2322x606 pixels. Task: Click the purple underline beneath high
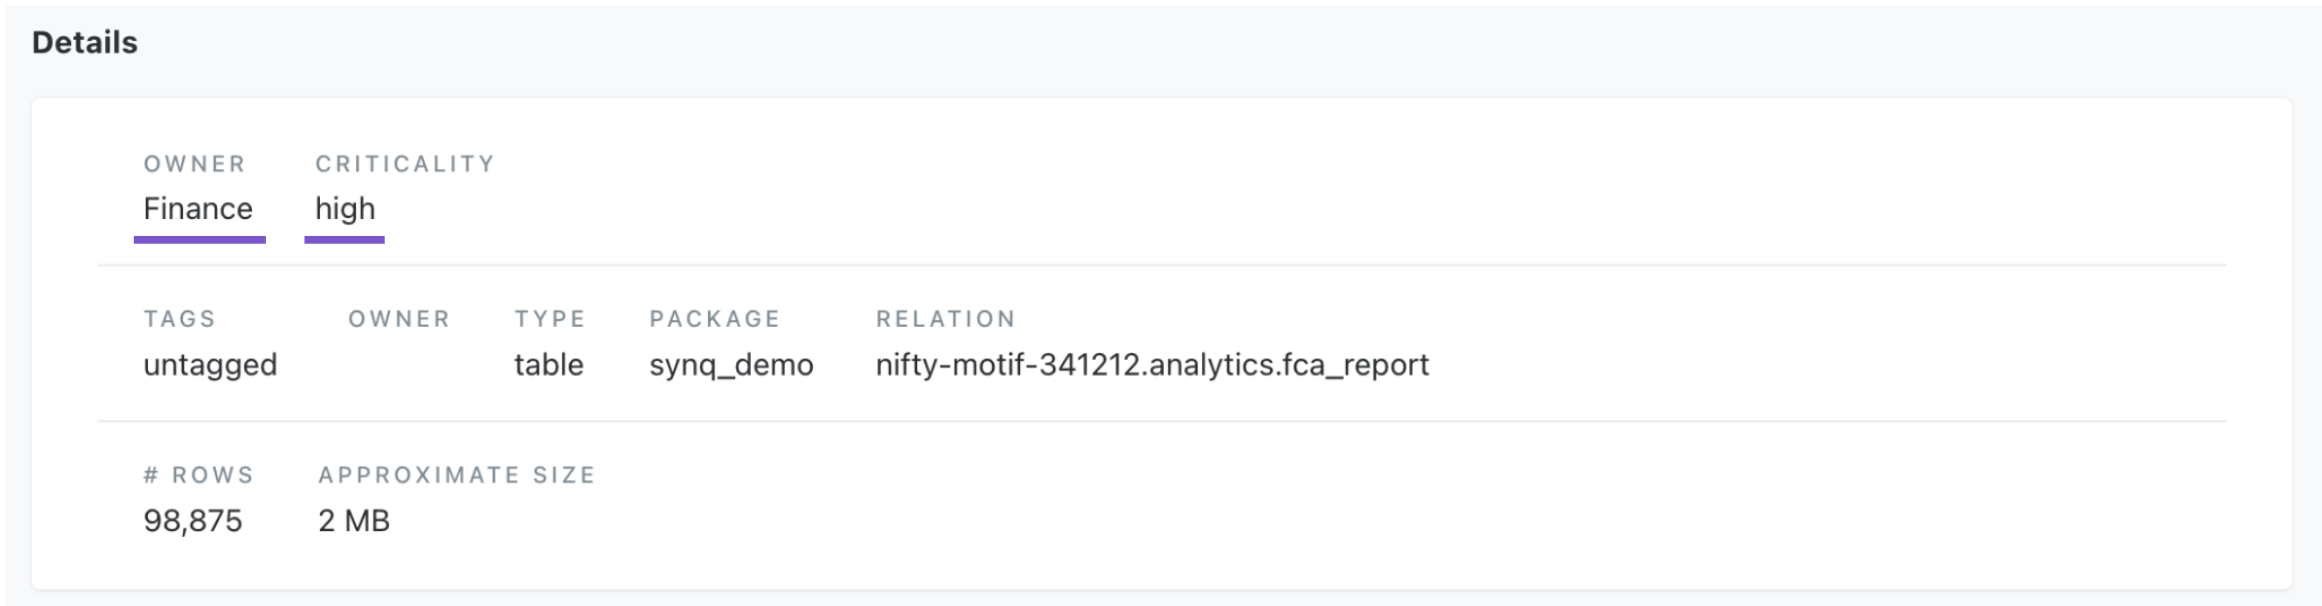coord(345,240)
